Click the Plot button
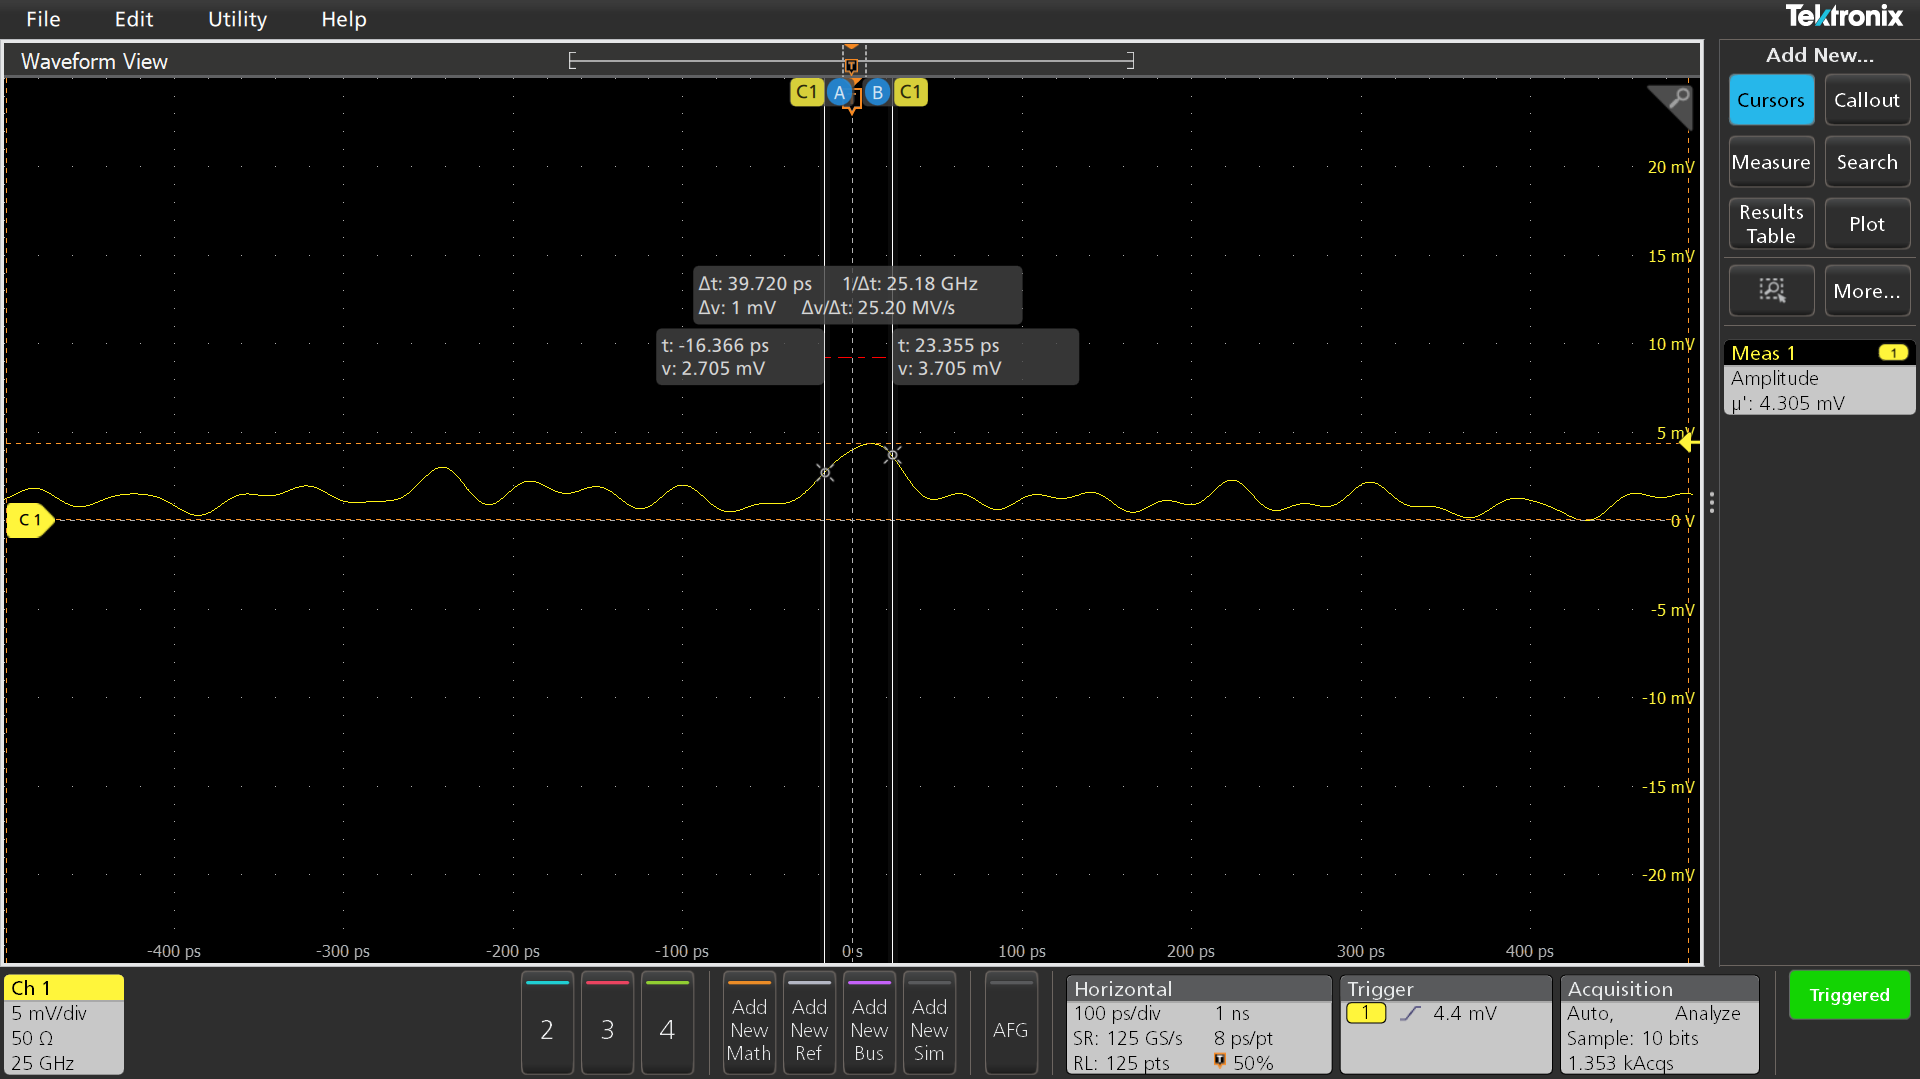1920x1079 pixels. (x=1866, y=224)
